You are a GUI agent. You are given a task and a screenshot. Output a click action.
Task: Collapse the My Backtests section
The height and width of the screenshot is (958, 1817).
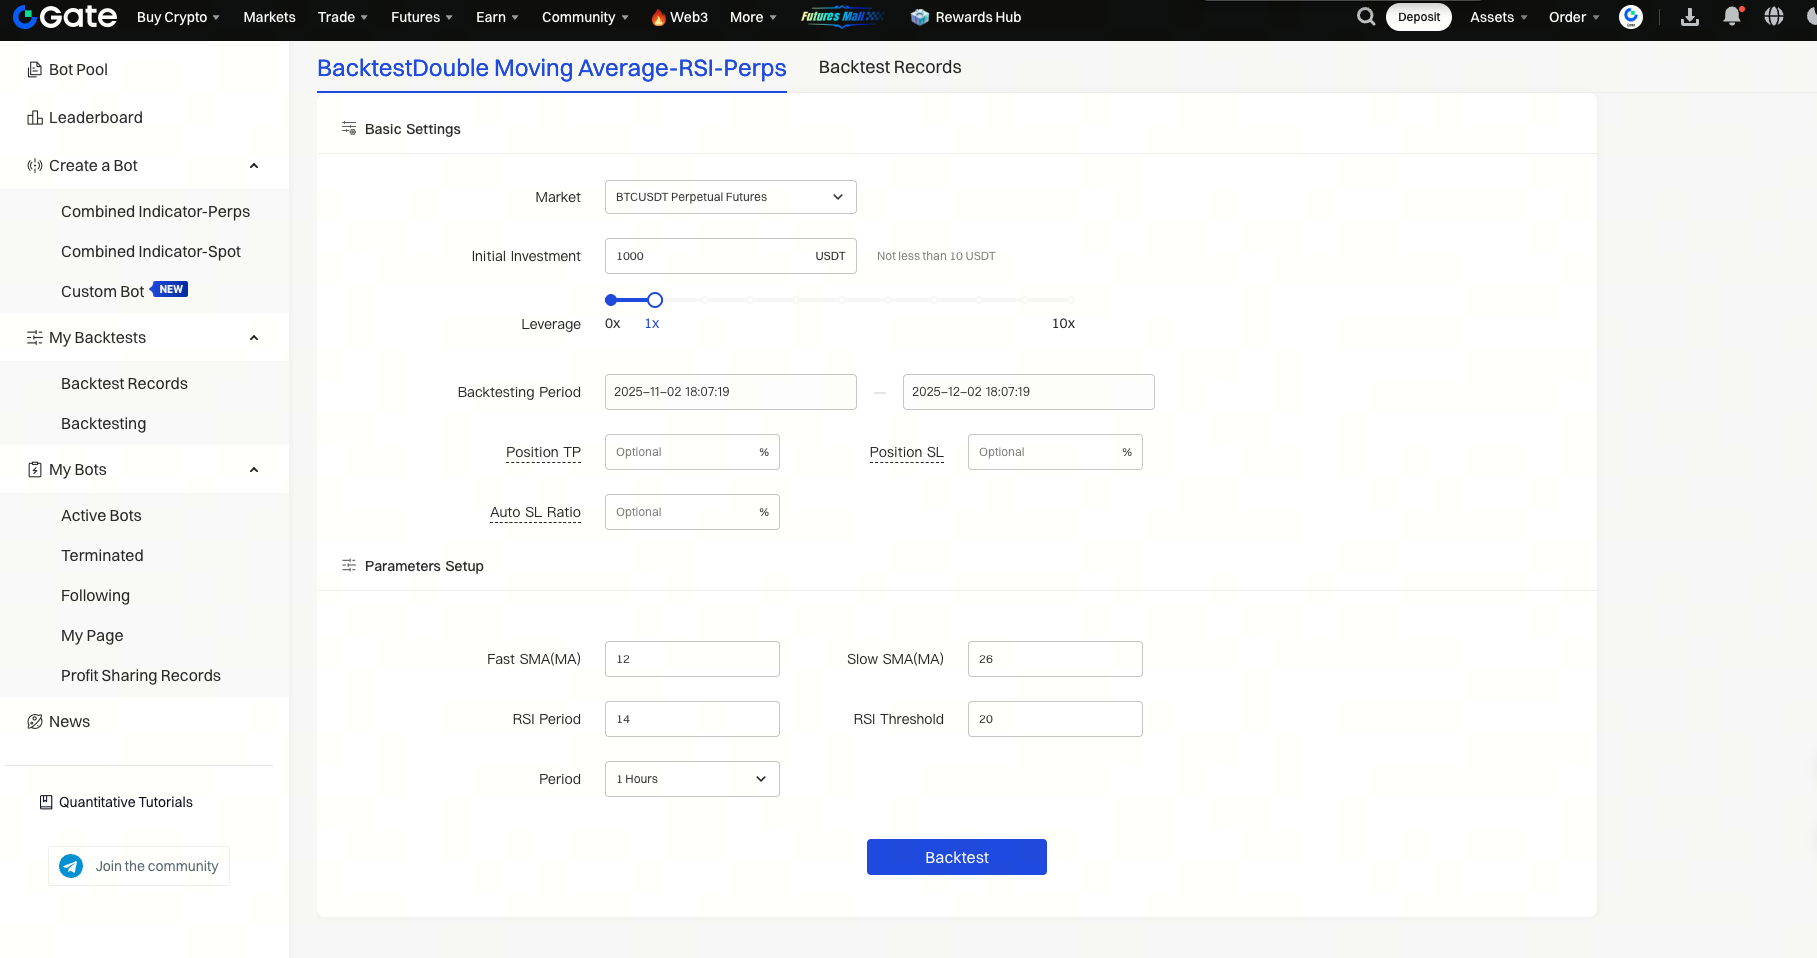click(254, 338)
